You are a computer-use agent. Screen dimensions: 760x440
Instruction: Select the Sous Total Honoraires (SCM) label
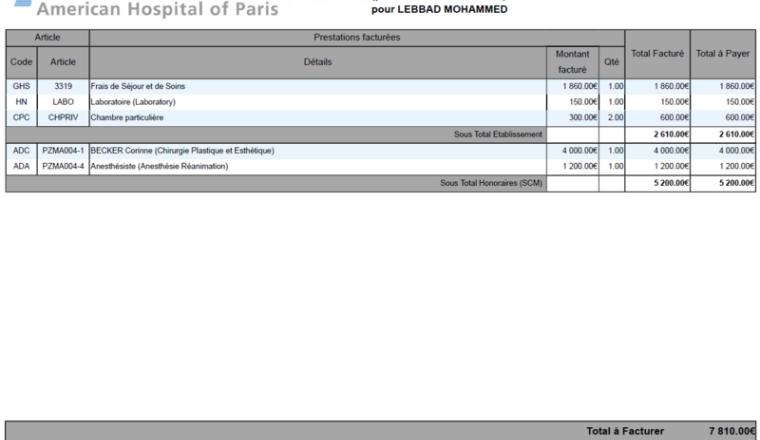click(x=491, y=183)
